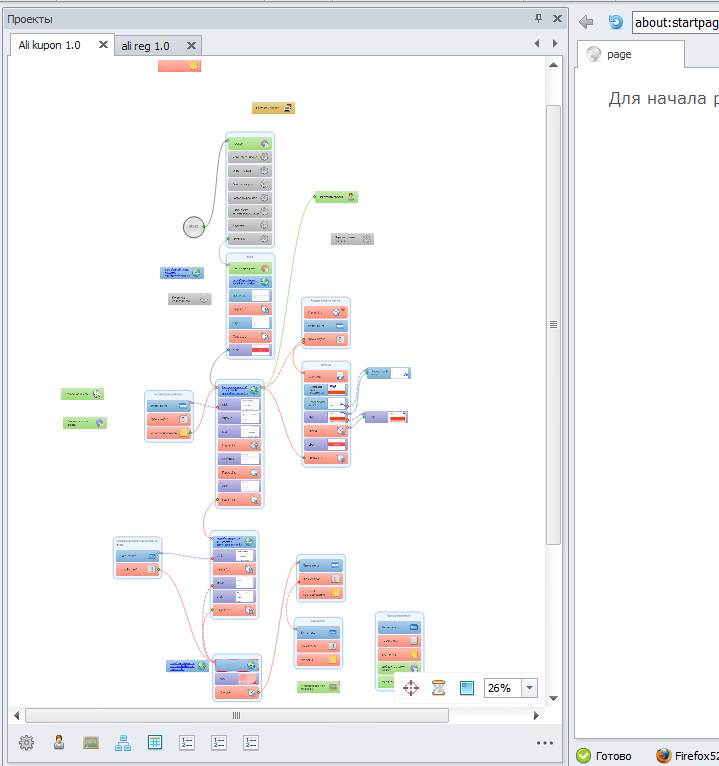This screenshot has width=719, height=766.
Task: Open the blue table grid icon
Action: click(155, 743)
